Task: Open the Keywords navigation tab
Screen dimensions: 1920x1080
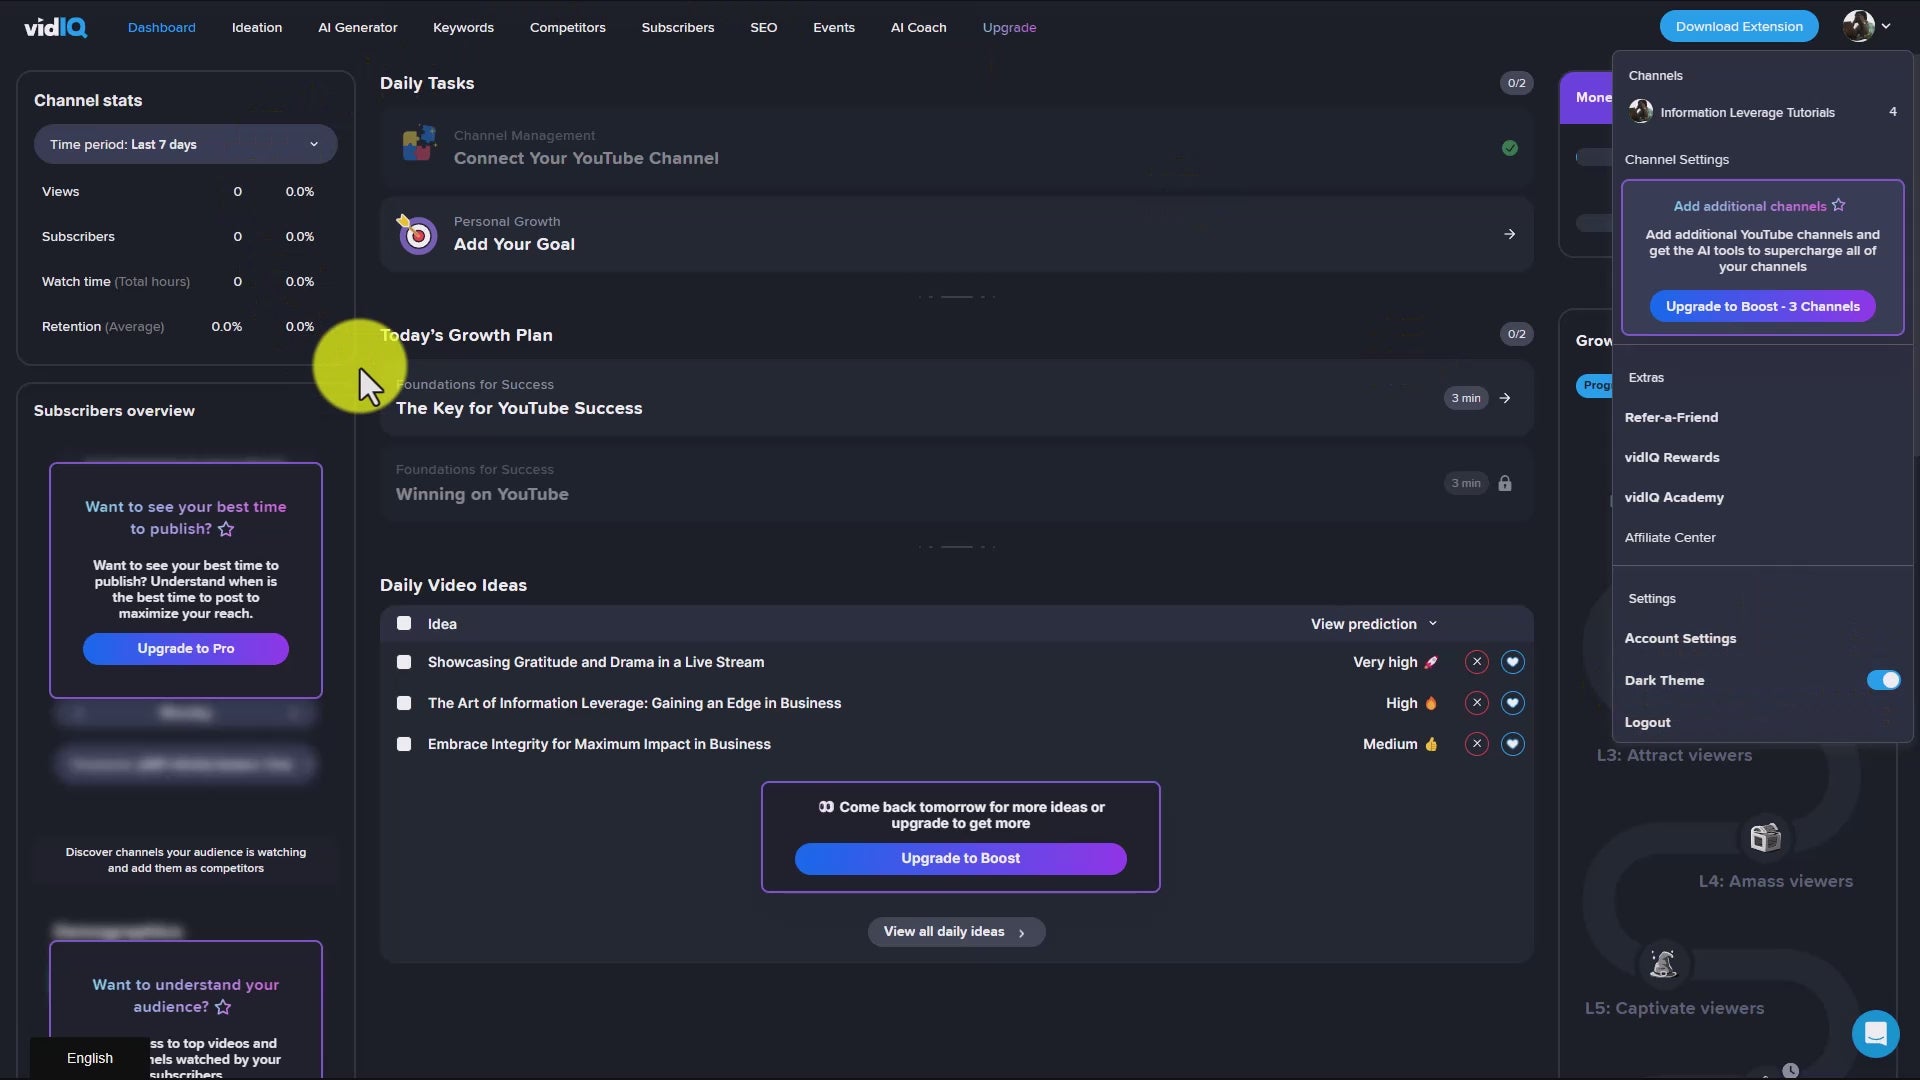Action: coord(463,27)
